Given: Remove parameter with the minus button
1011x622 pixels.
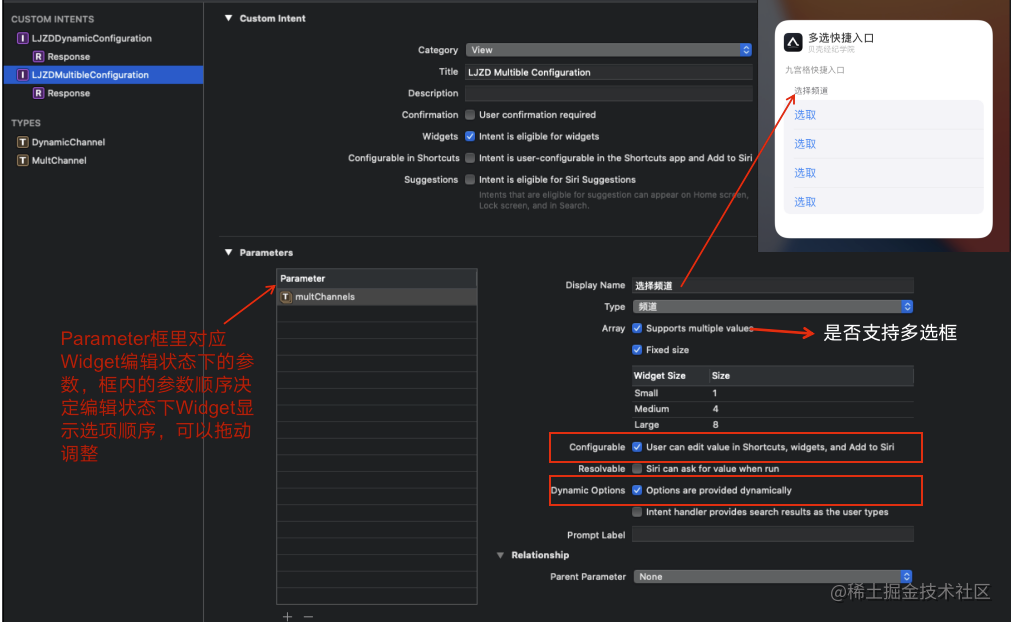Looking at the screenshot, I should tap(309, 617).
